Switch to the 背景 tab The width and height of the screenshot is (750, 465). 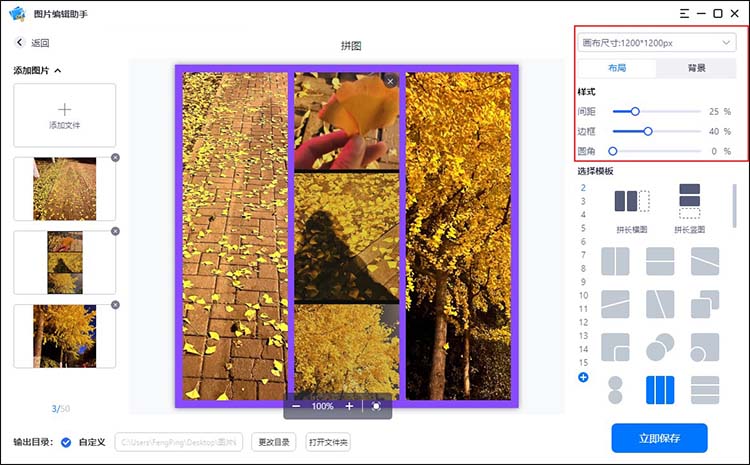696,68
